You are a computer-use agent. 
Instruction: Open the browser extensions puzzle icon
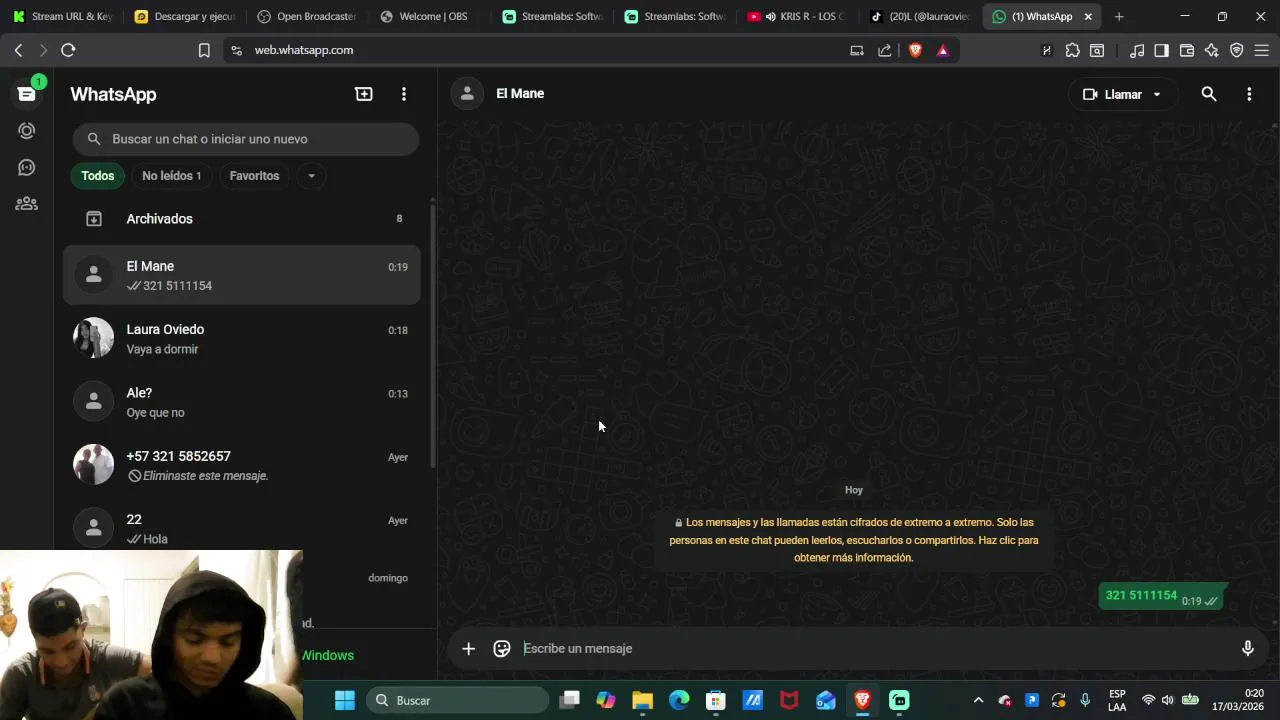[1072, 50]
